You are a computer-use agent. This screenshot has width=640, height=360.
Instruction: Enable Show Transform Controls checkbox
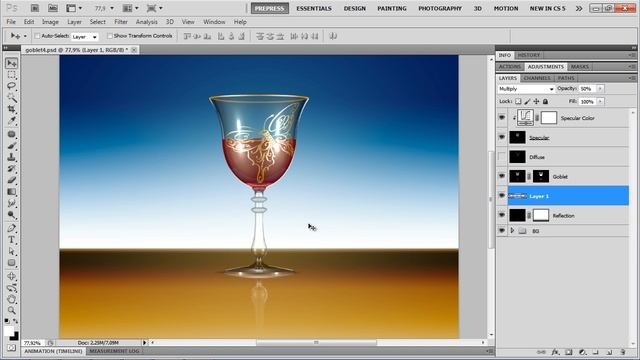[109, 36]
